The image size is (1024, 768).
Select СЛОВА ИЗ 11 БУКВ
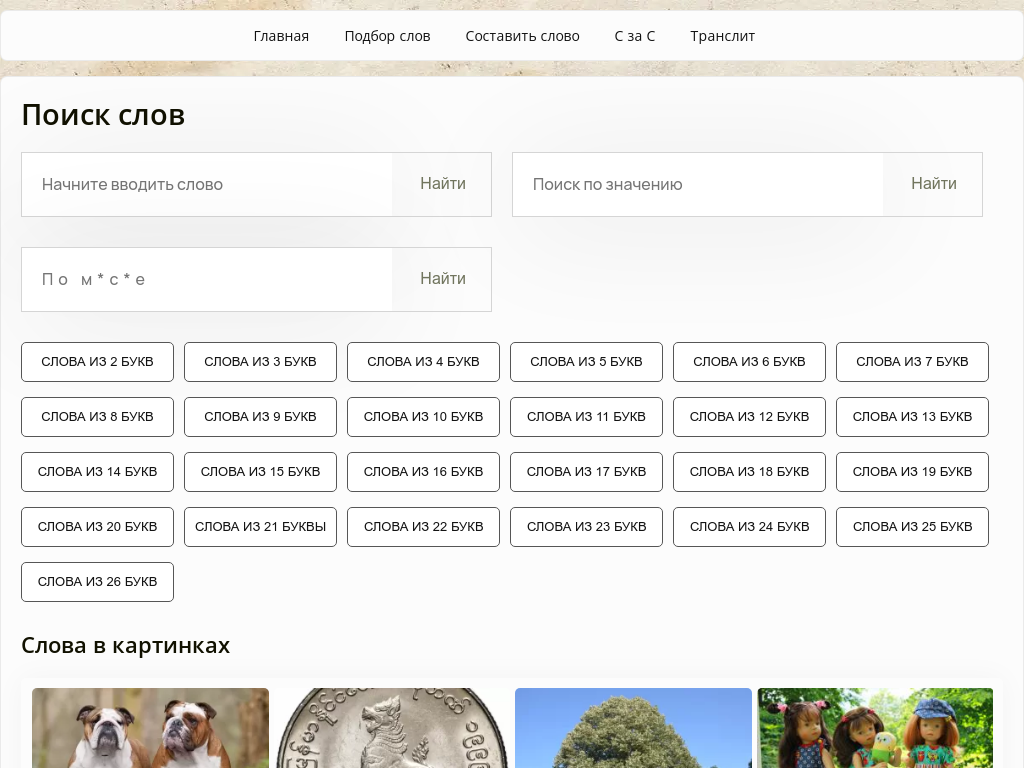click(x=586, y=417)
